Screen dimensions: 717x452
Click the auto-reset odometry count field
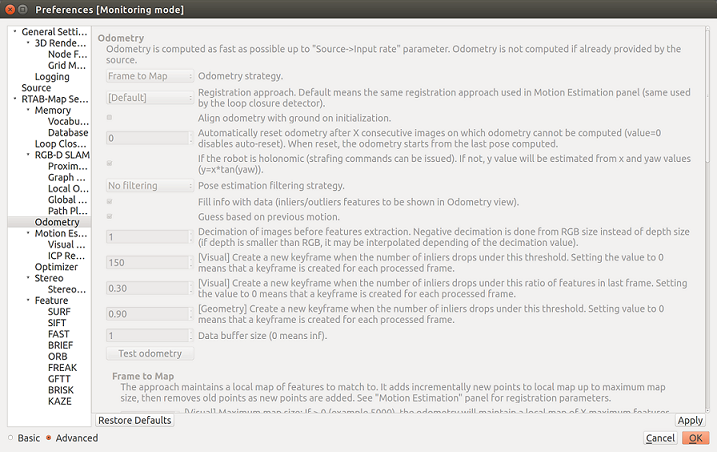[148, 137]
